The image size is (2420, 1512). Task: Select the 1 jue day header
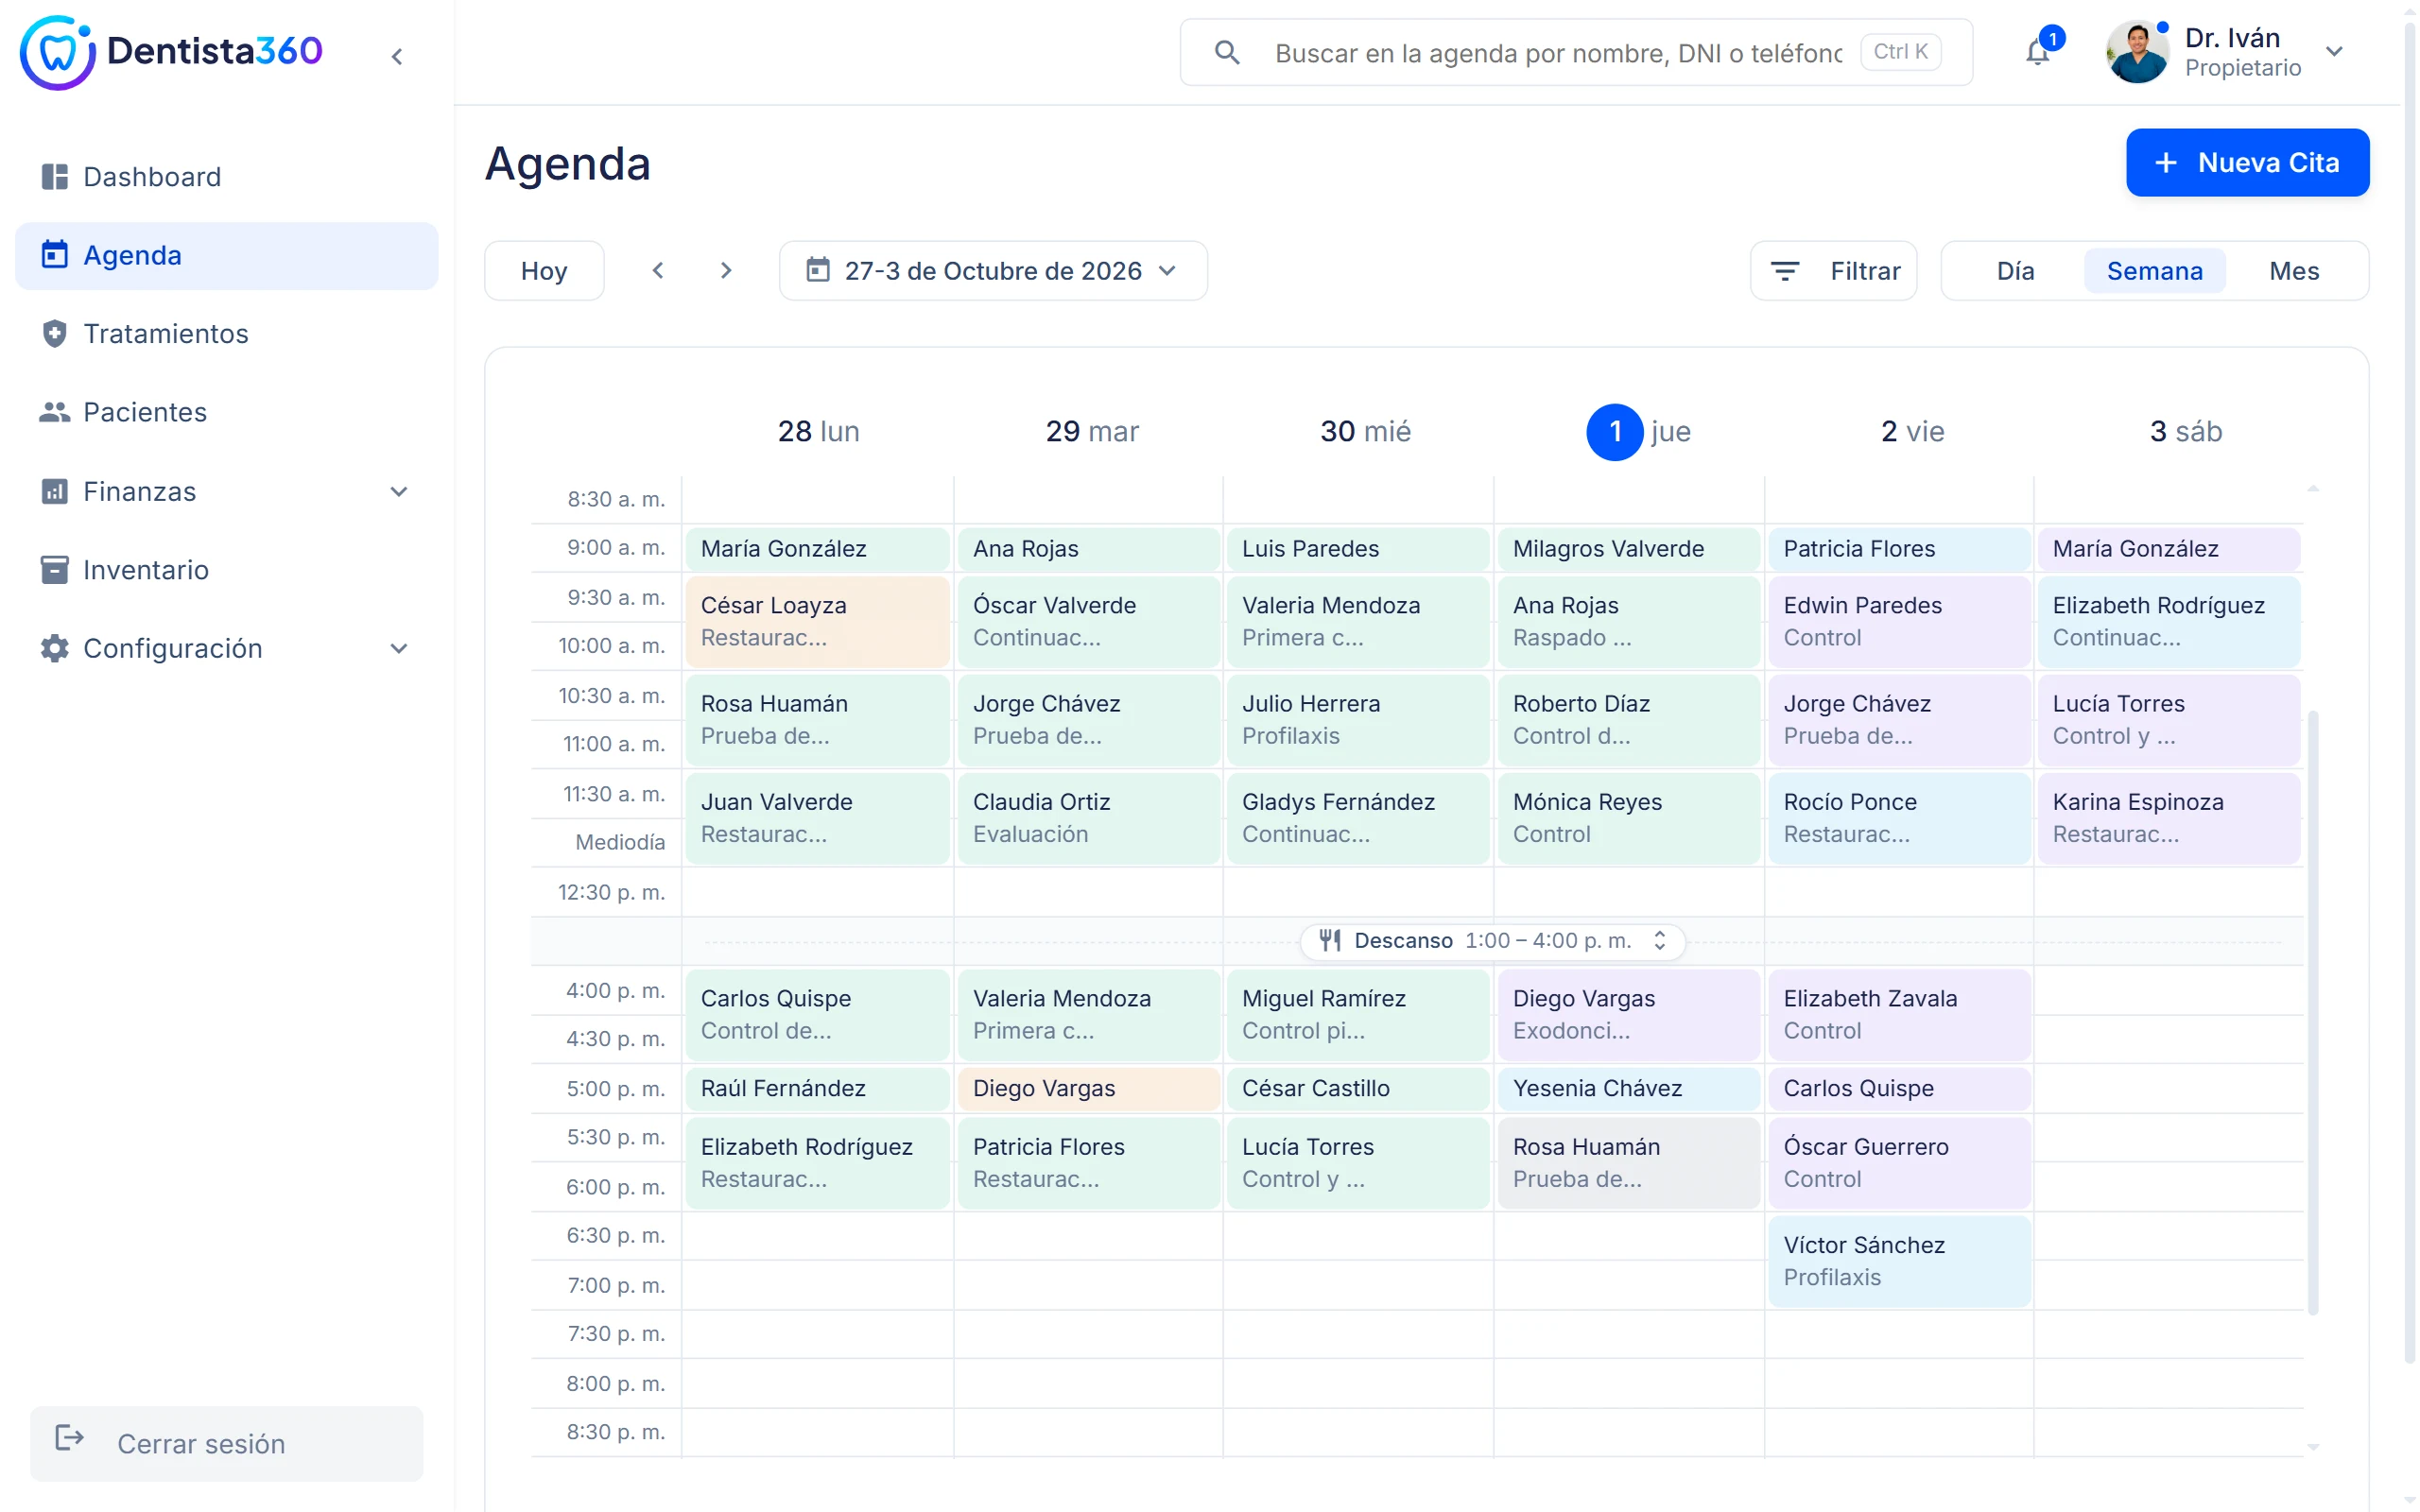point(1637,431)
